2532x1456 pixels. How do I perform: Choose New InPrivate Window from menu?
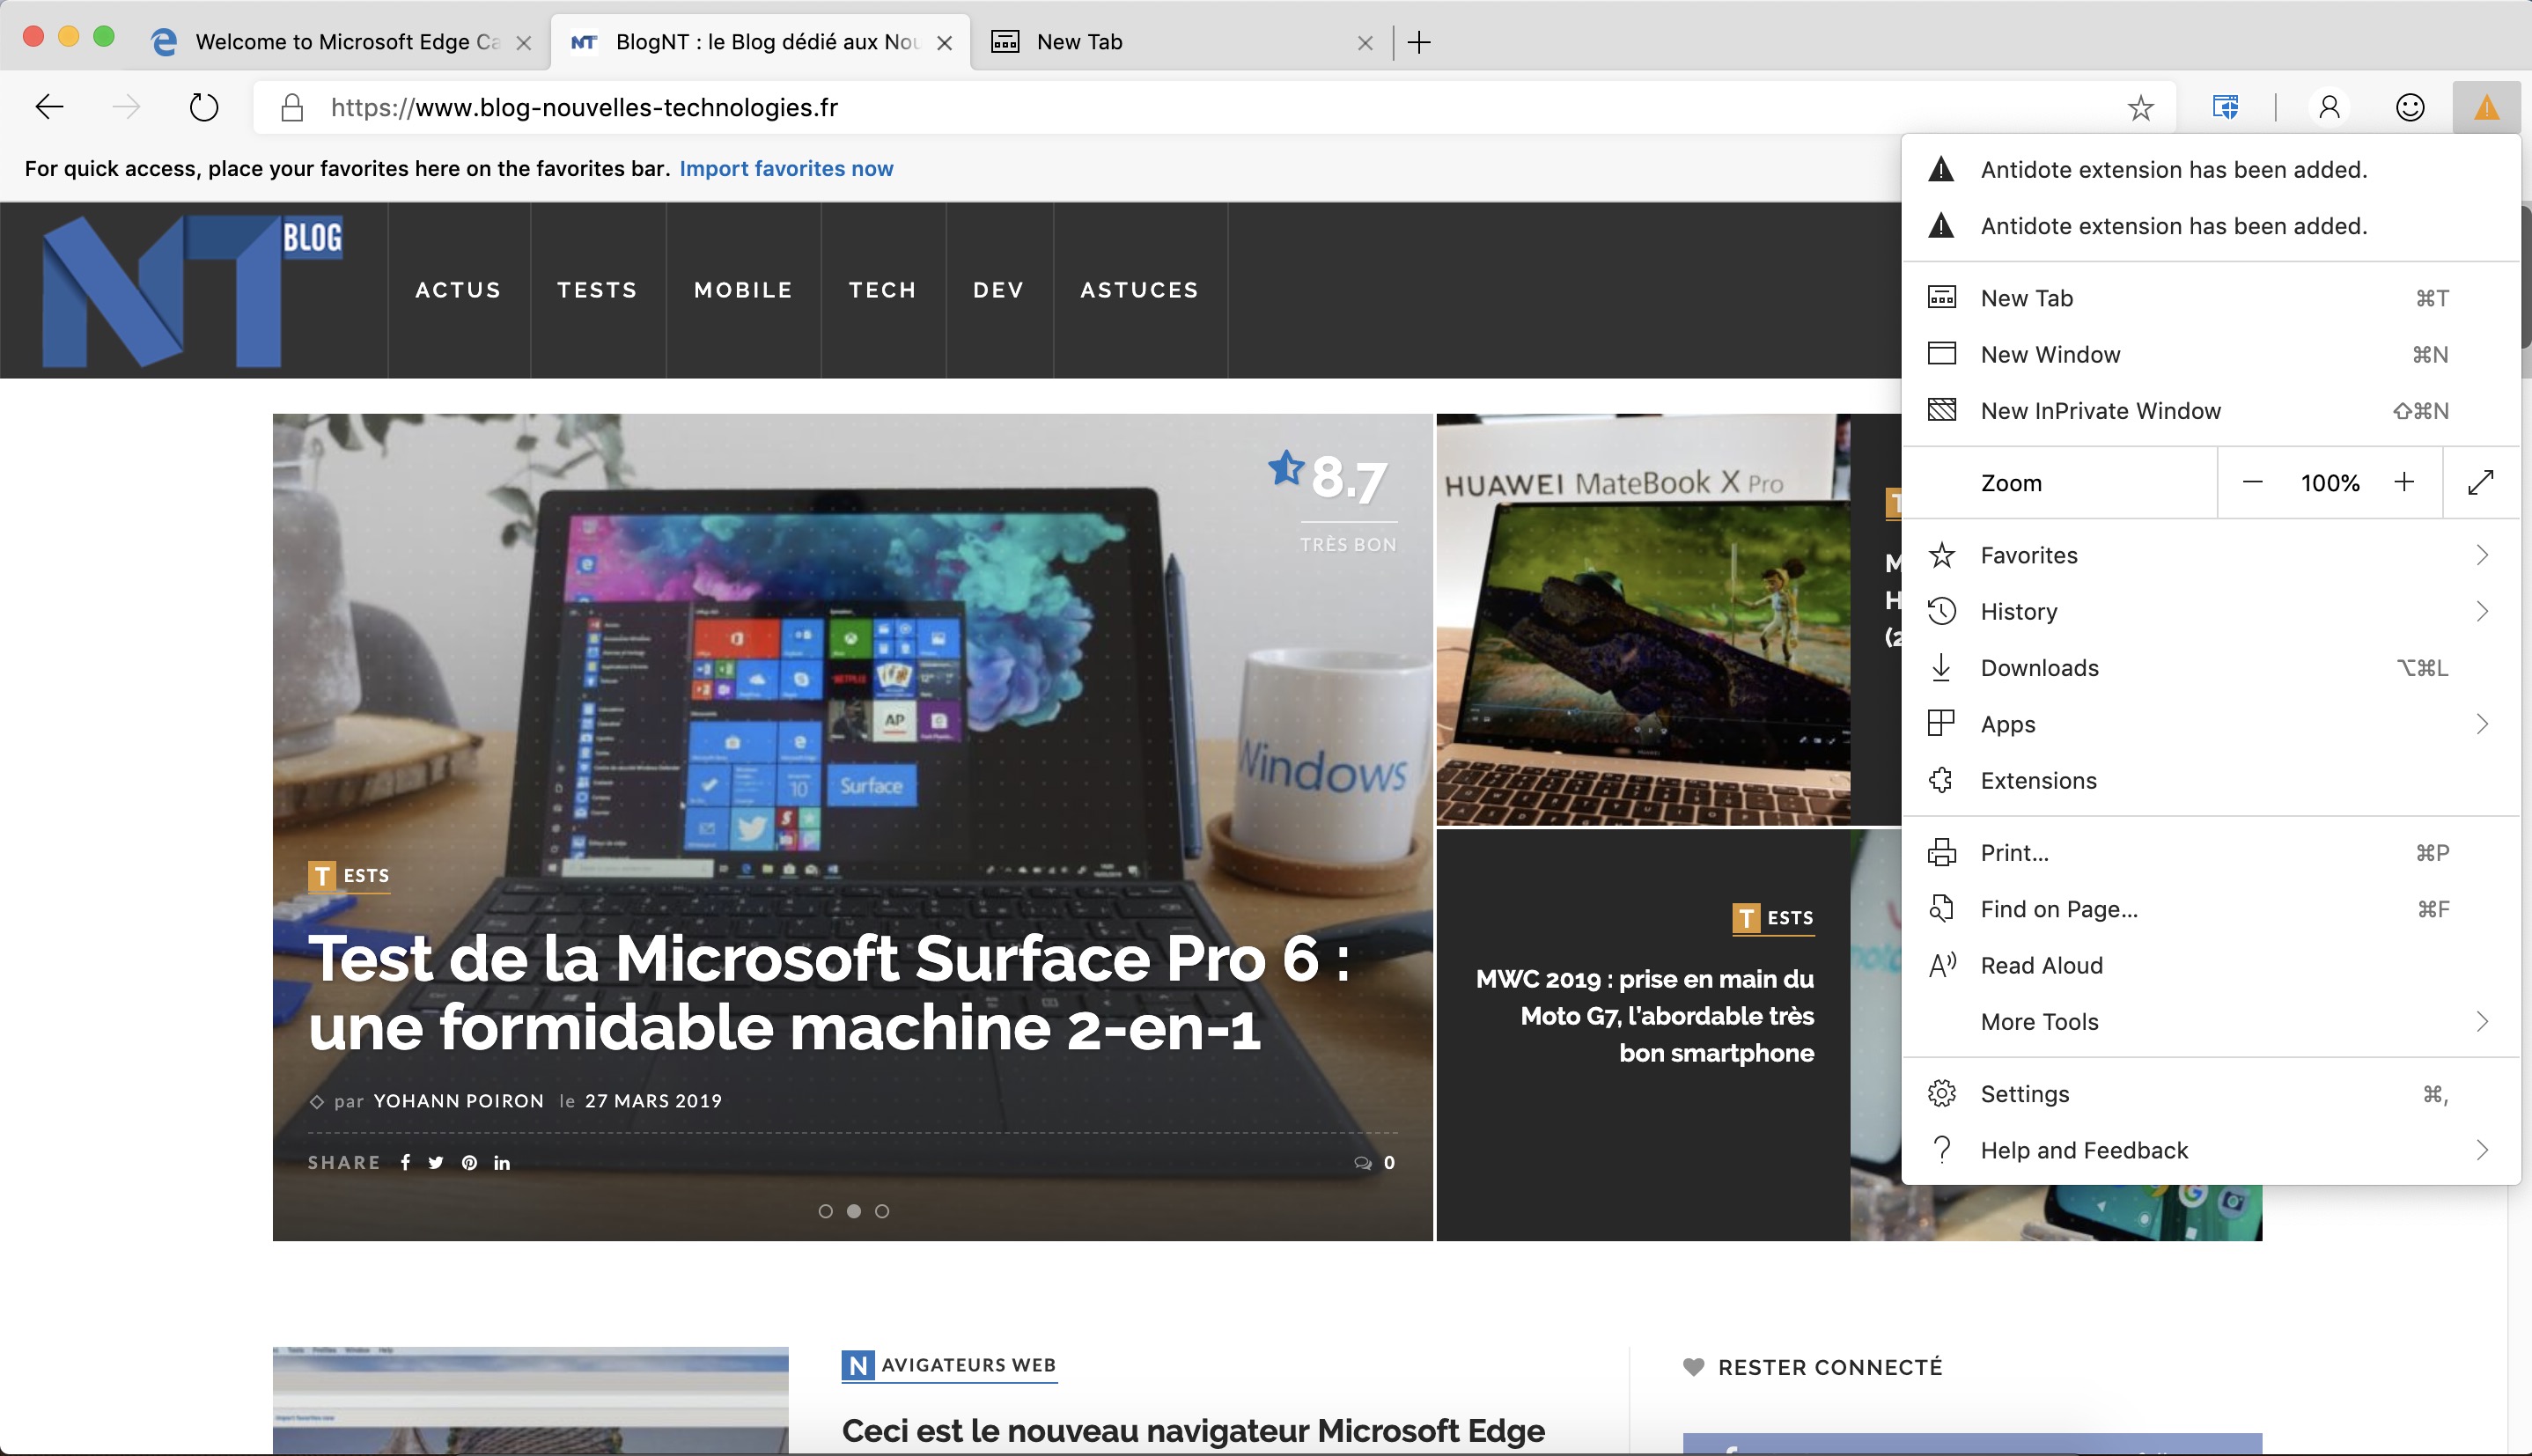tap(2100, 411)
